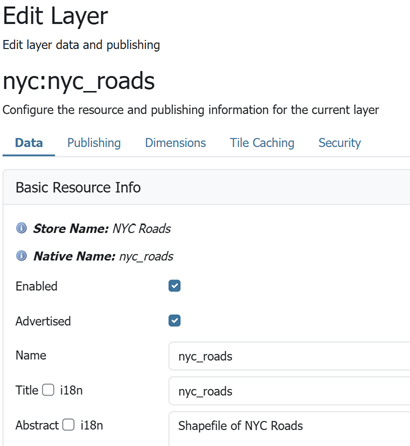This screenshot has height=446, width=410.
Task: Click the Enabled label text
Action: coord(37,286)
